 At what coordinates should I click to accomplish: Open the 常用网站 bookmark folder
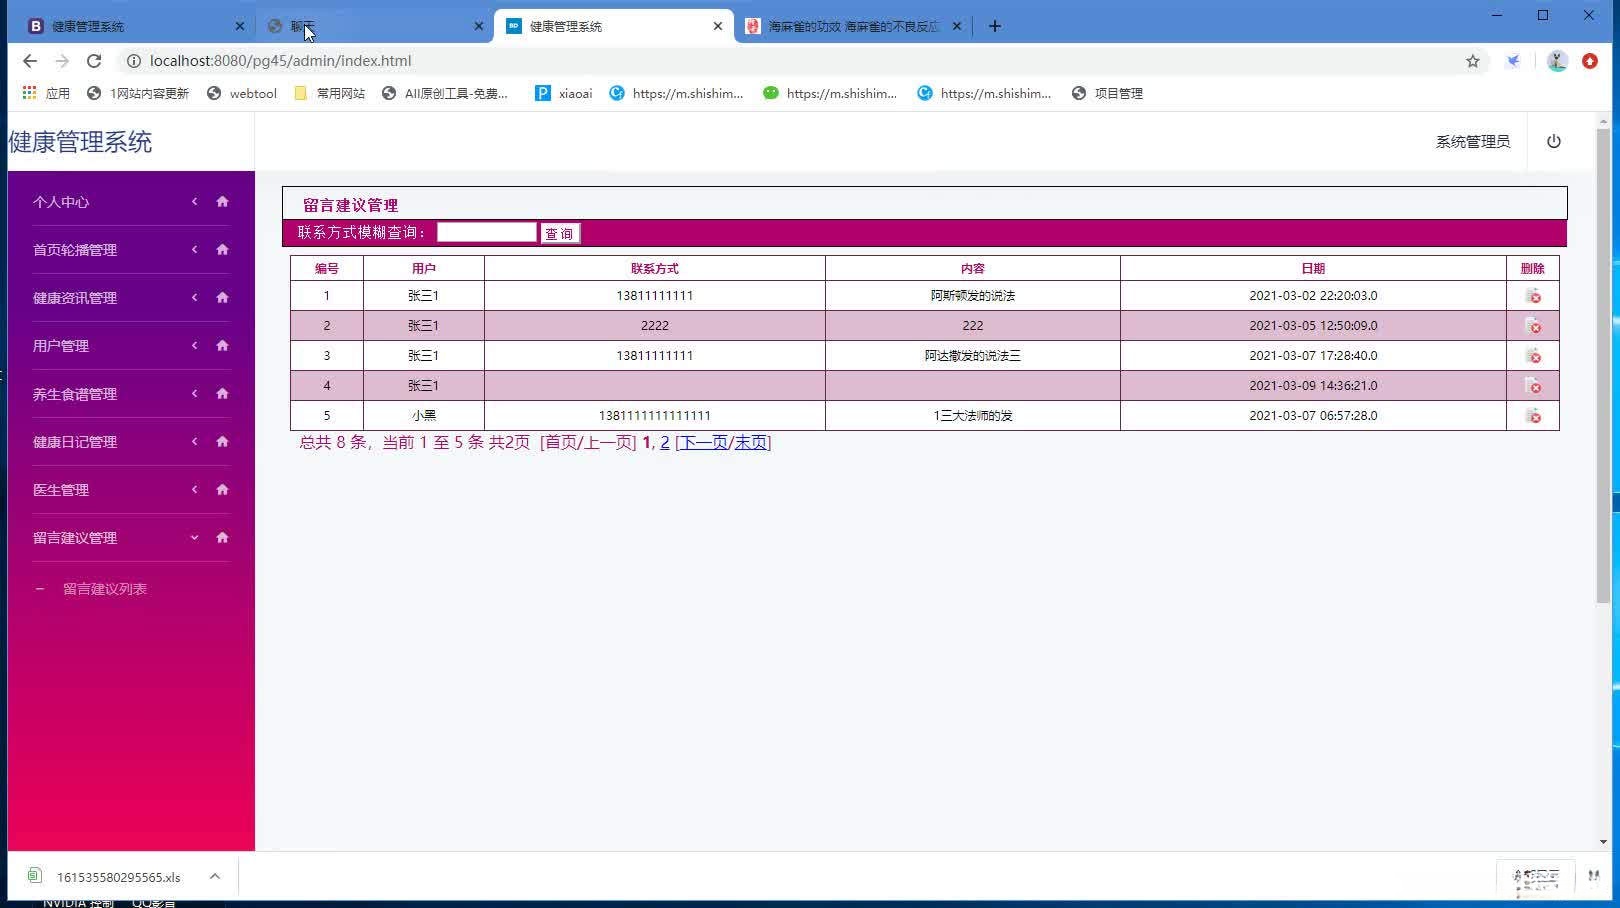tap(330, 93)
